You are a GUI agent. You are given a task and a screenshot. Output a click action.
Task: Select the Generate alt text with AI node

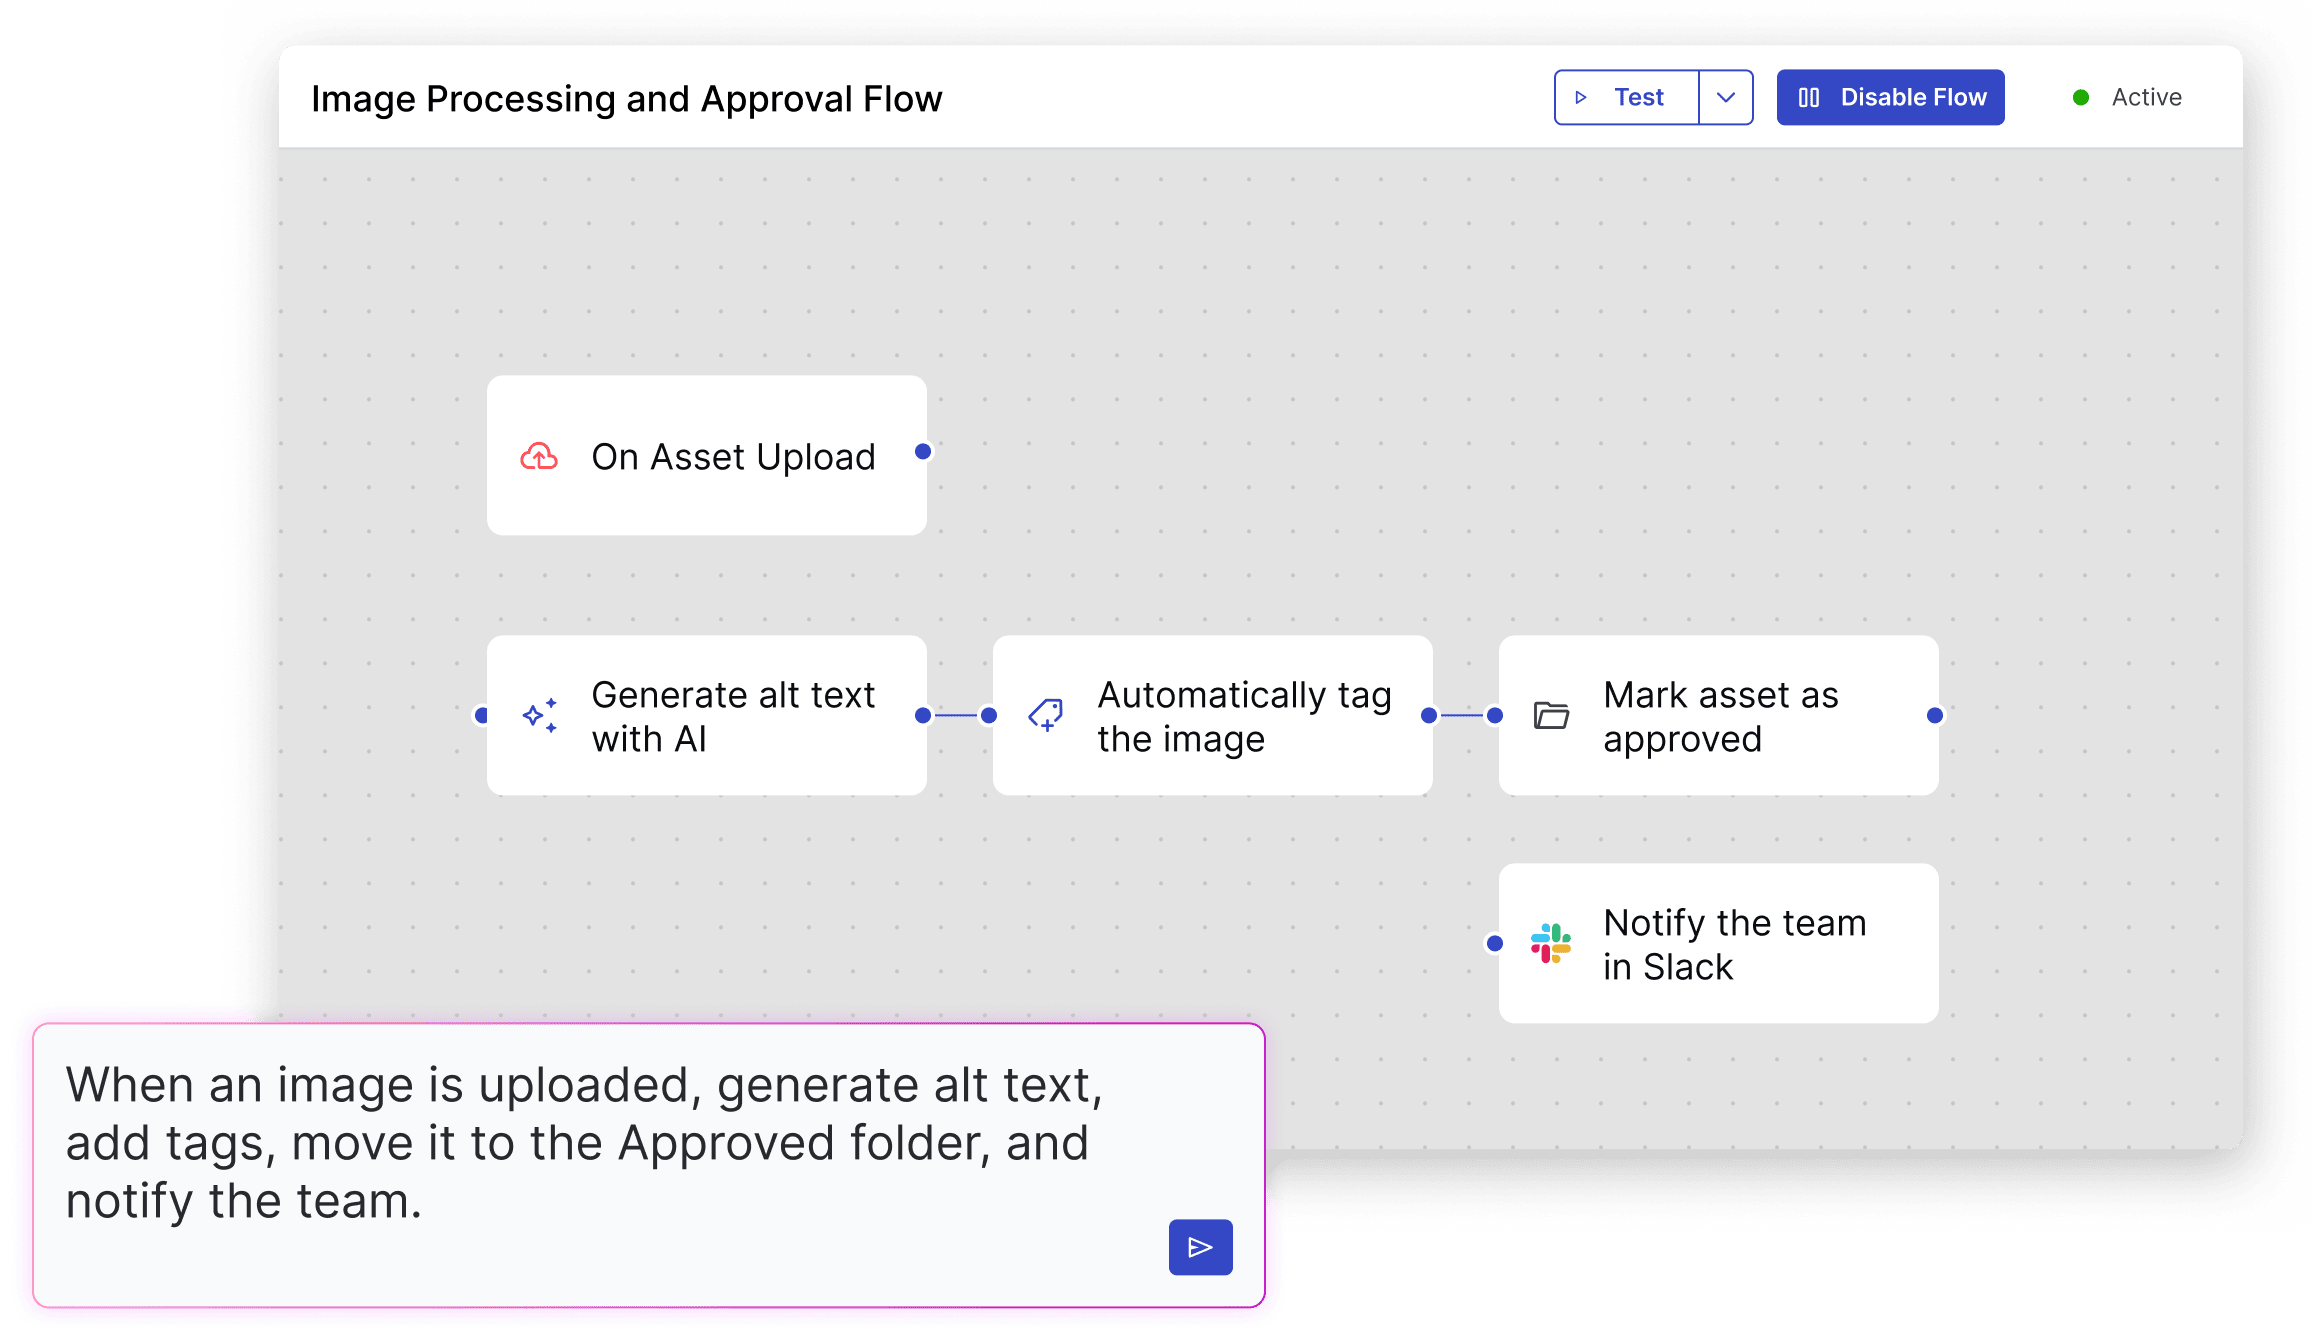[707, 716]
